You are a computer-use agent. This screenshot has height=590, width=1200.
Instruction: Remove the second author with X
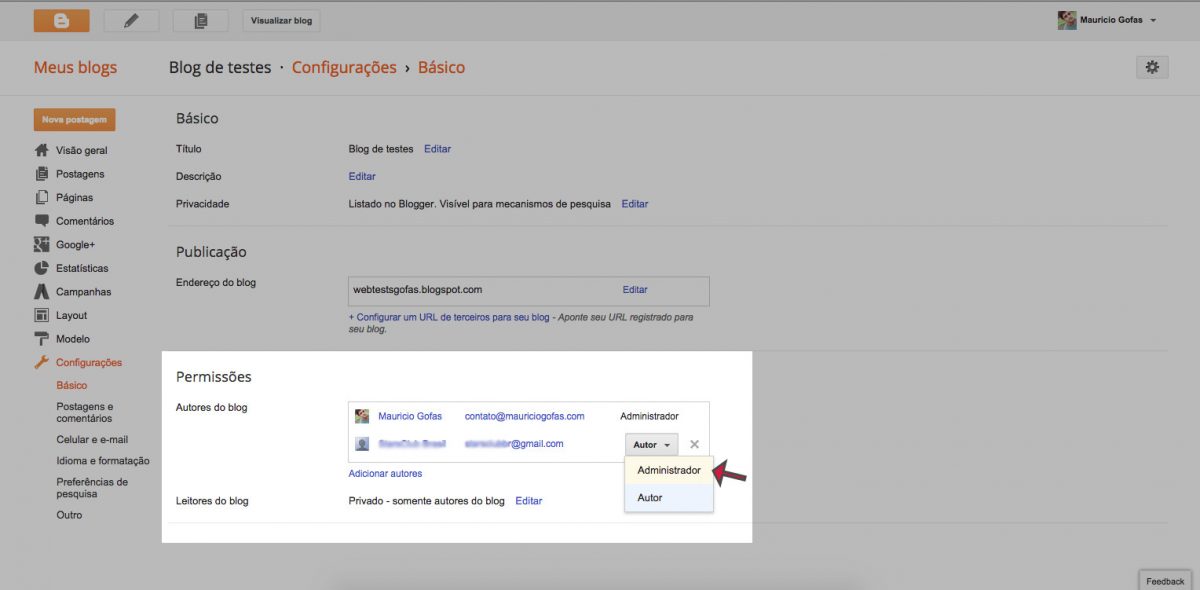[x=695, y=445]
